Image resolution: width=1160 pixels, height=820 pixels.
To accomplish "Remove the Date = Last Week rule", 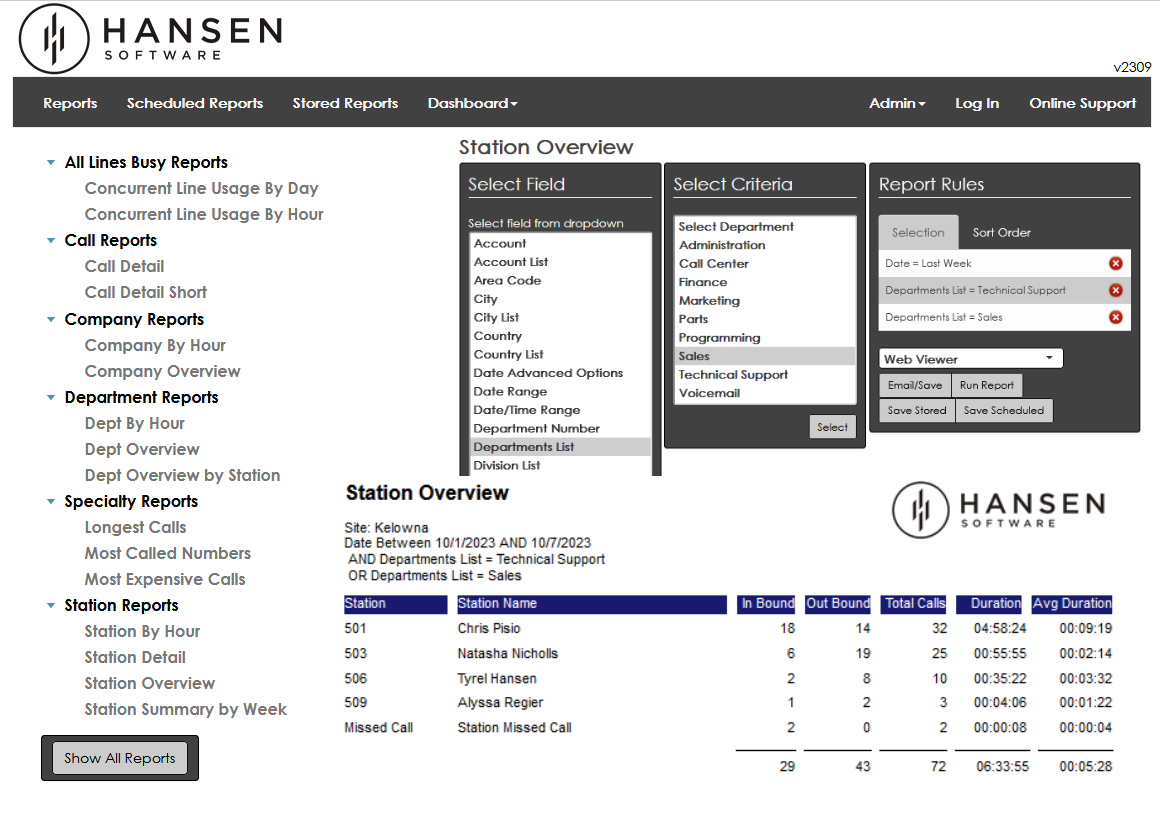I will click(x=1115, y=263).
